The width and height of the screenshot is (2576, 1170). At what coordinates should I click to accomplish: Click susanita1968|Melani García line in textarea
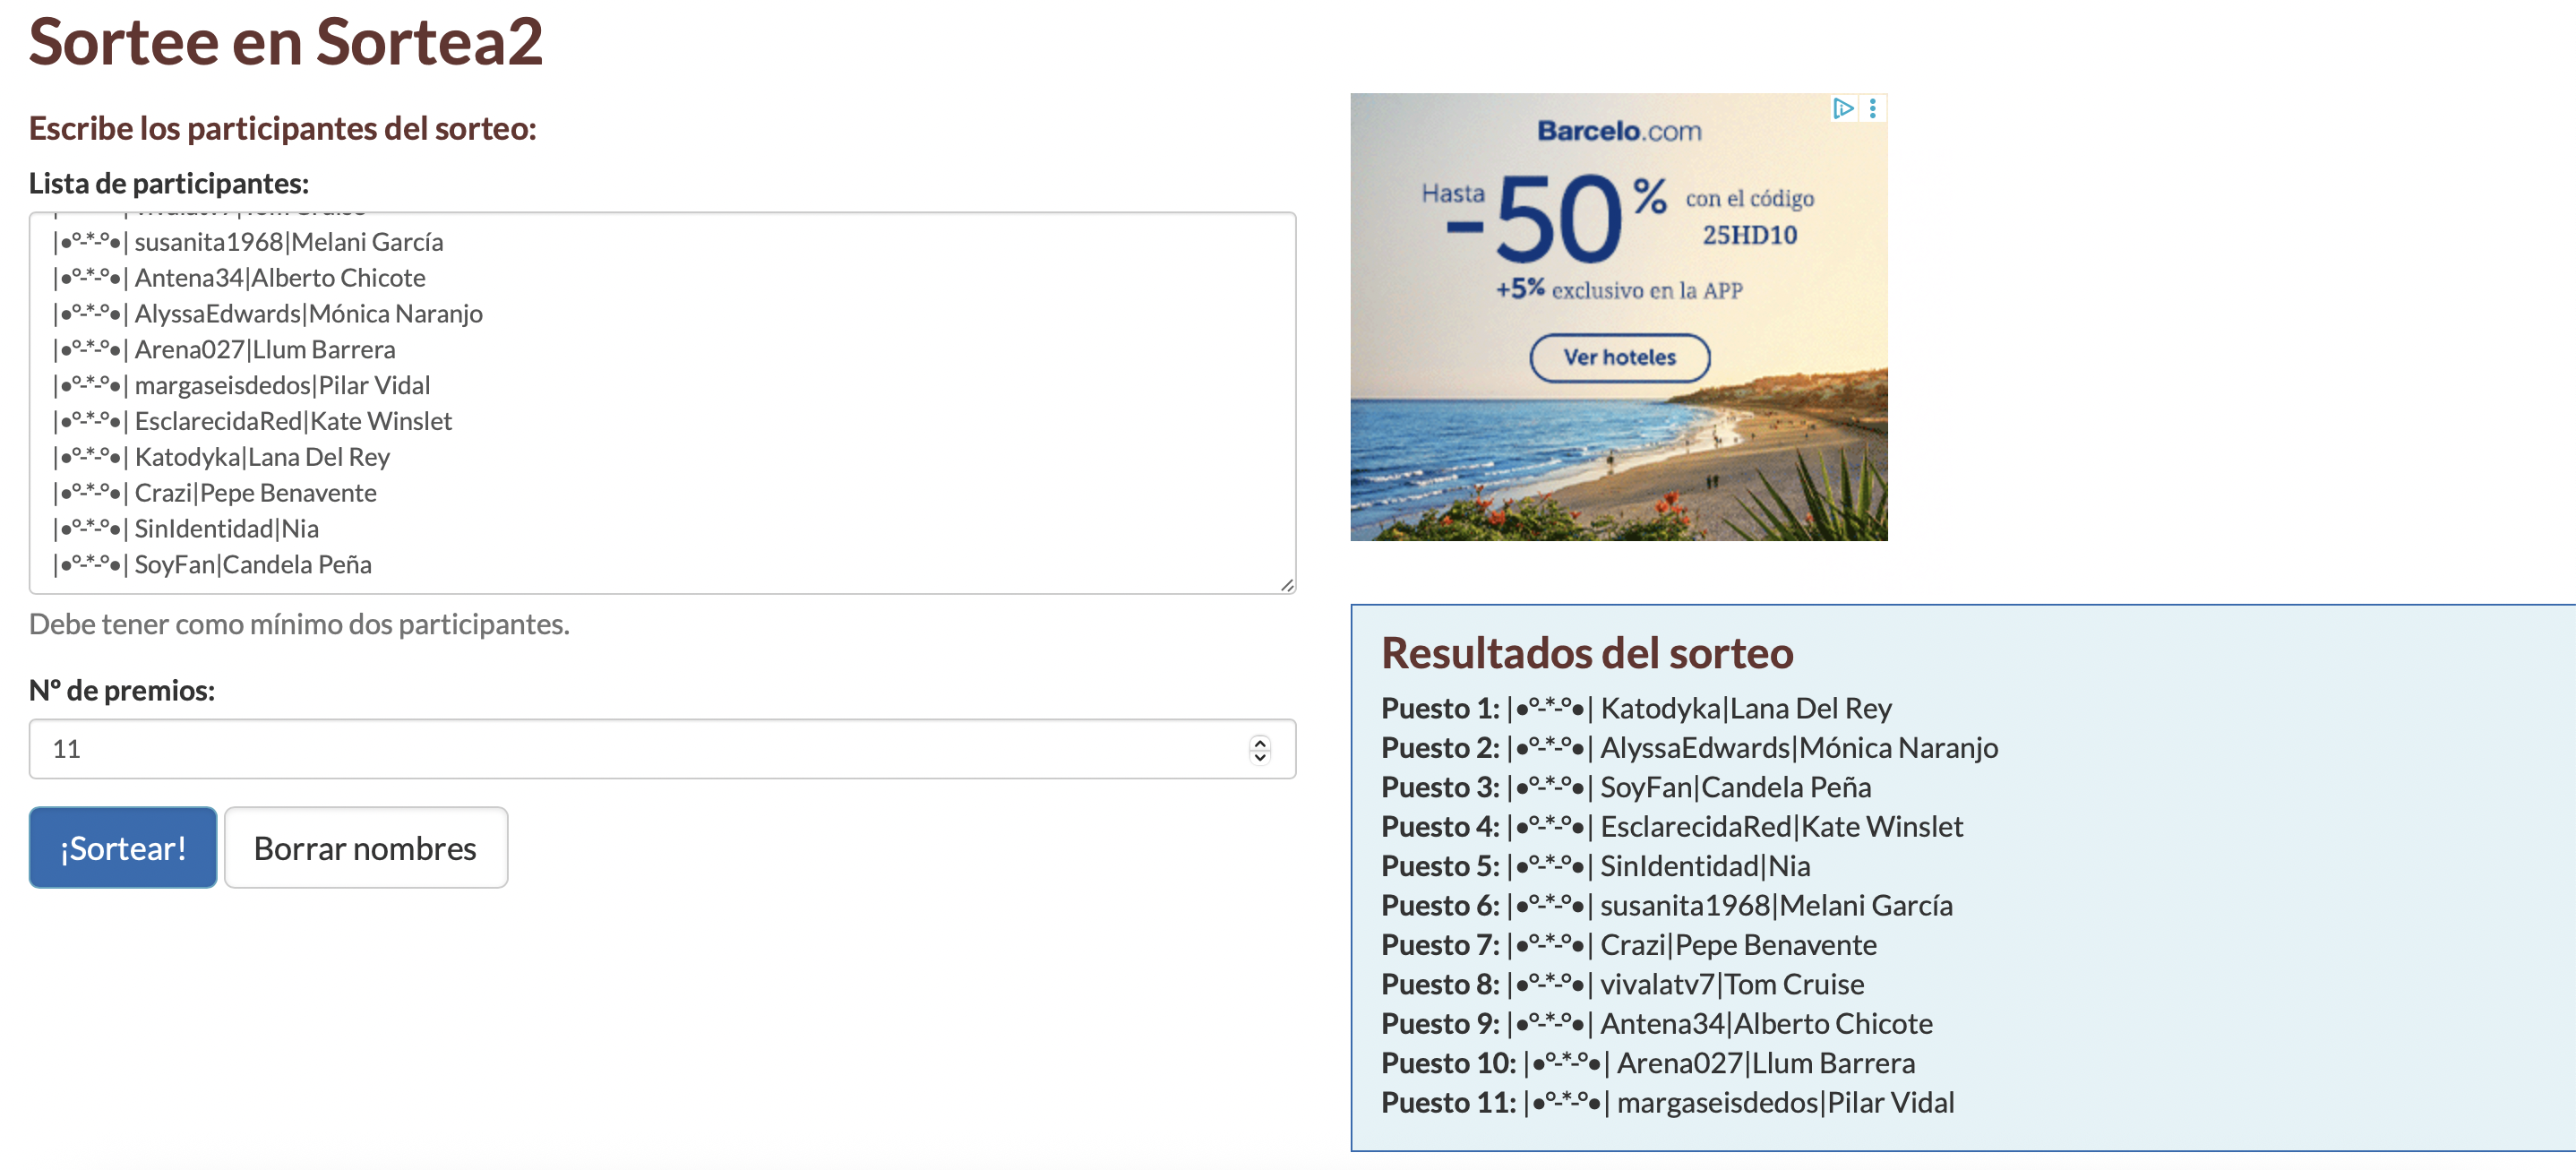pyautogui.click(x=288, y=242)
